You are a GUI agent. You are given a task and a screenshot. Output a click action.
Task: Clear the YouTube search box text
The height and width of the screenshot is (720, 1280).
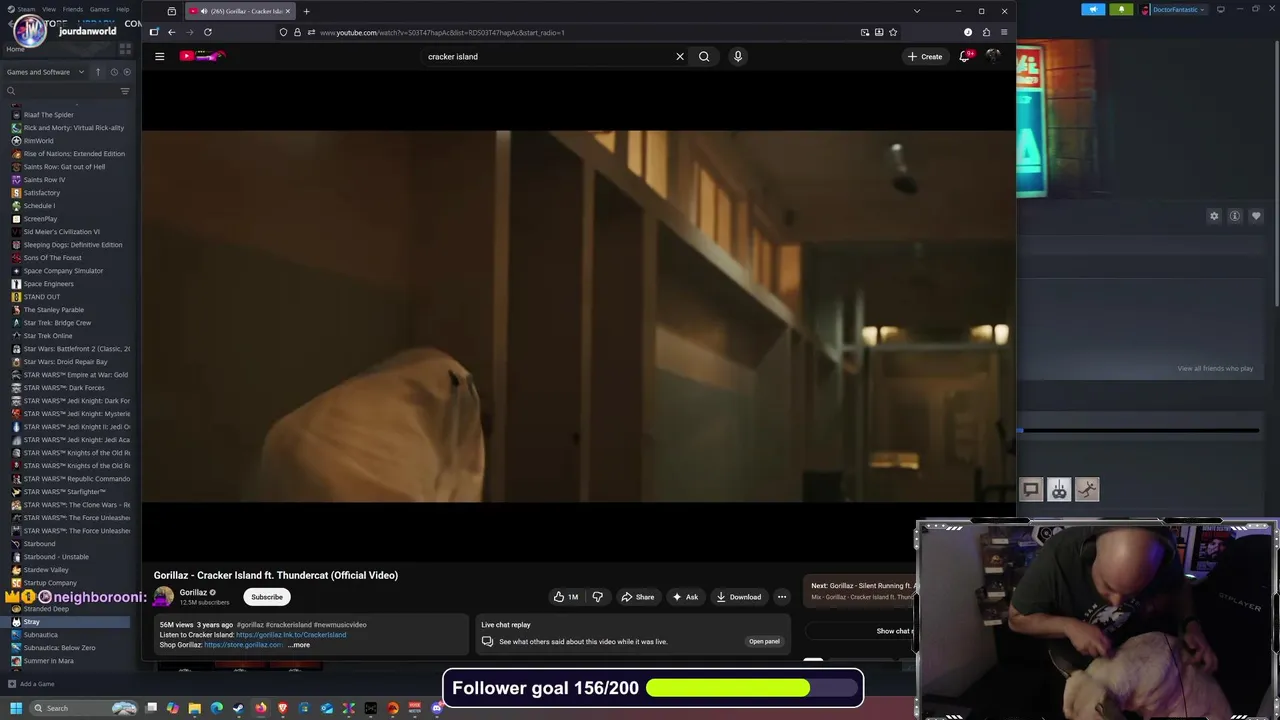click(680, 56)
